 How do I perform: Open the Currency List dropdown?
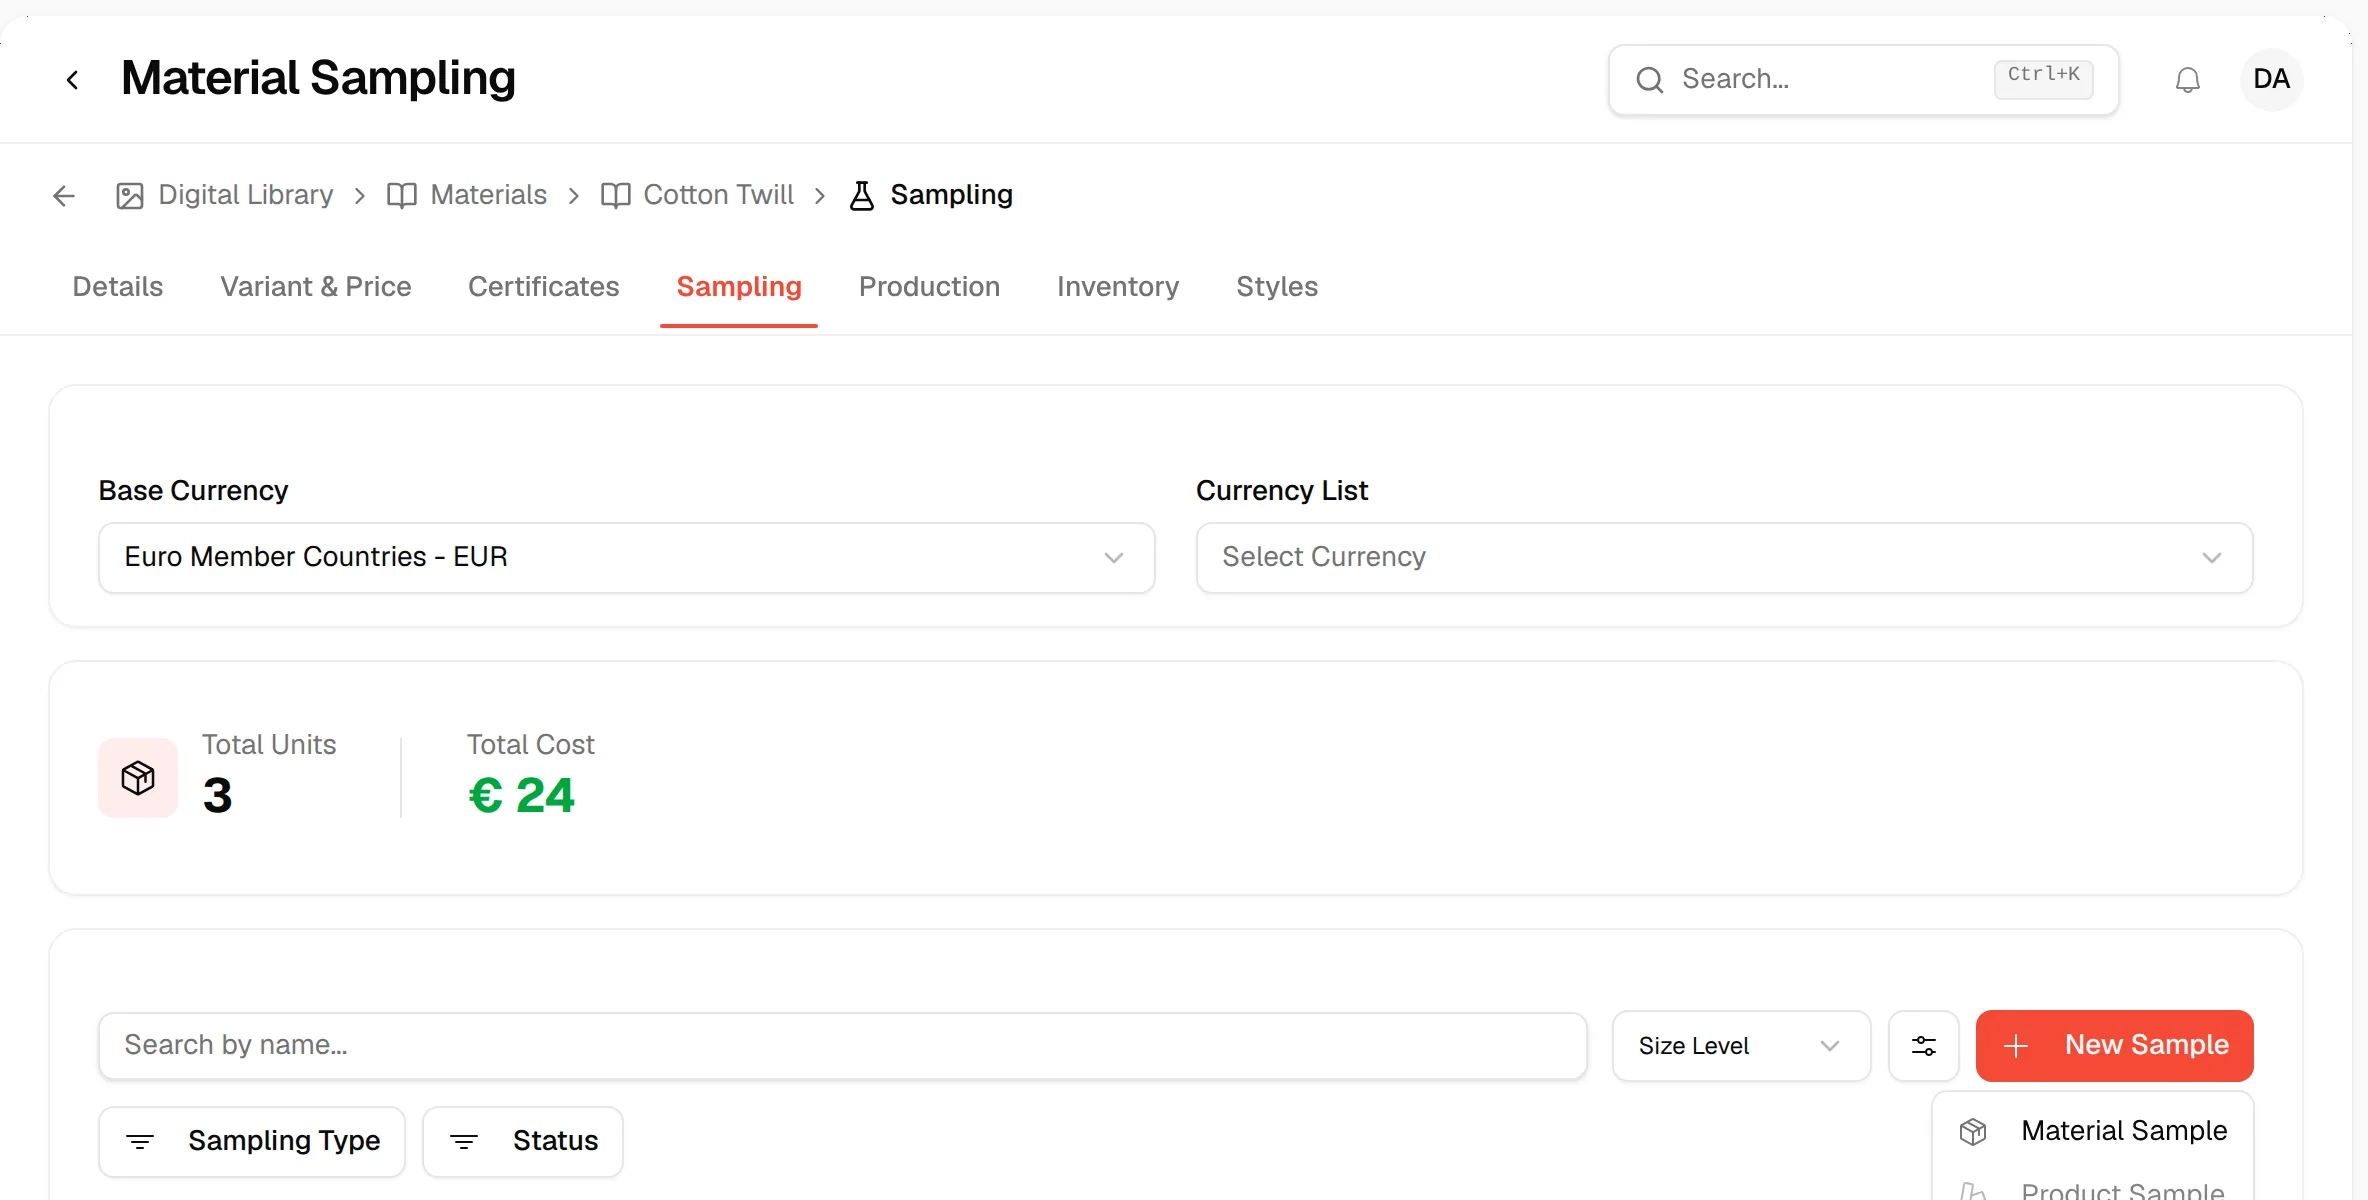point(1724,557)
